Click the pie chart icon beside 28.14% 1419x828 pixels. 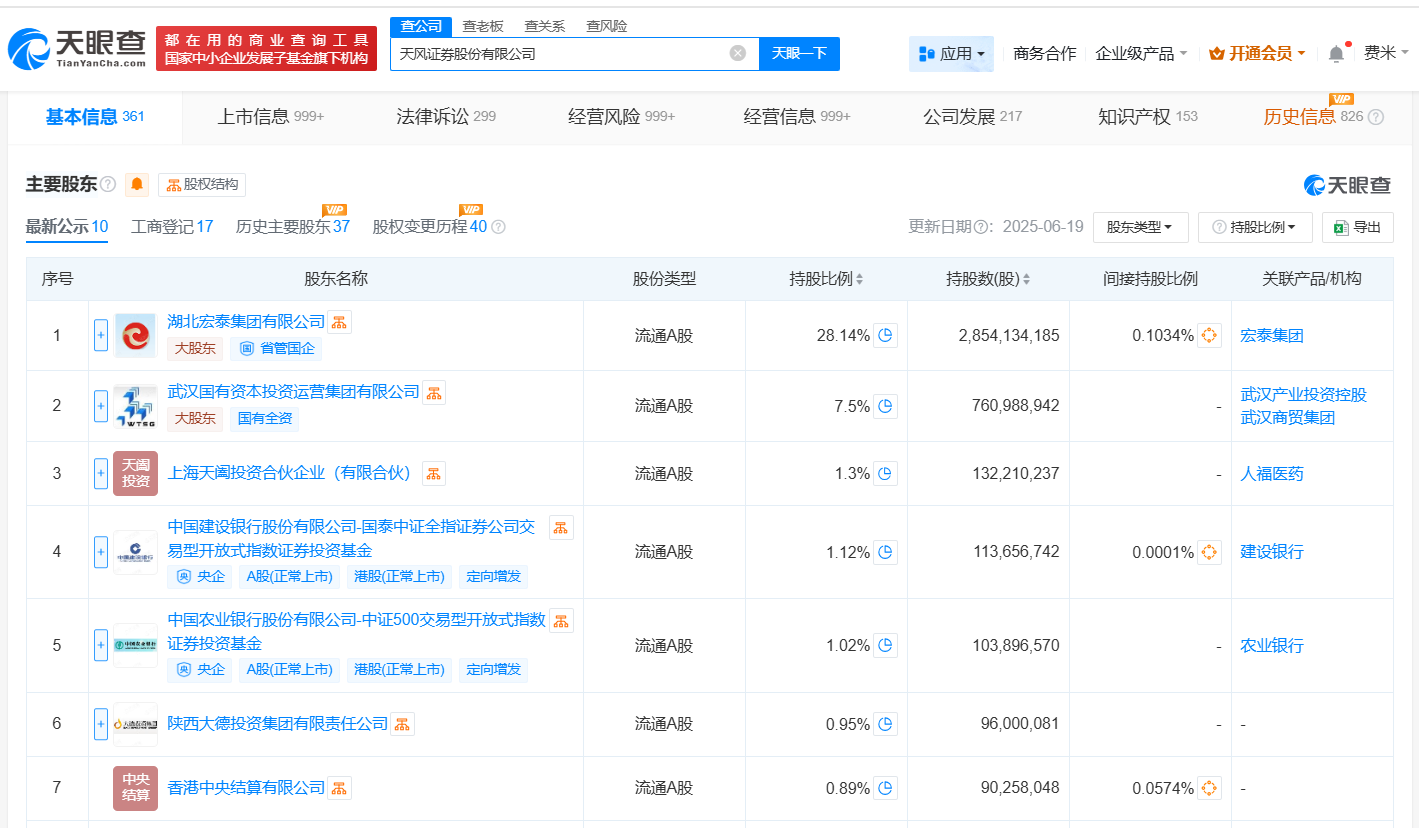pyautogui.click(x=884, y=336)
